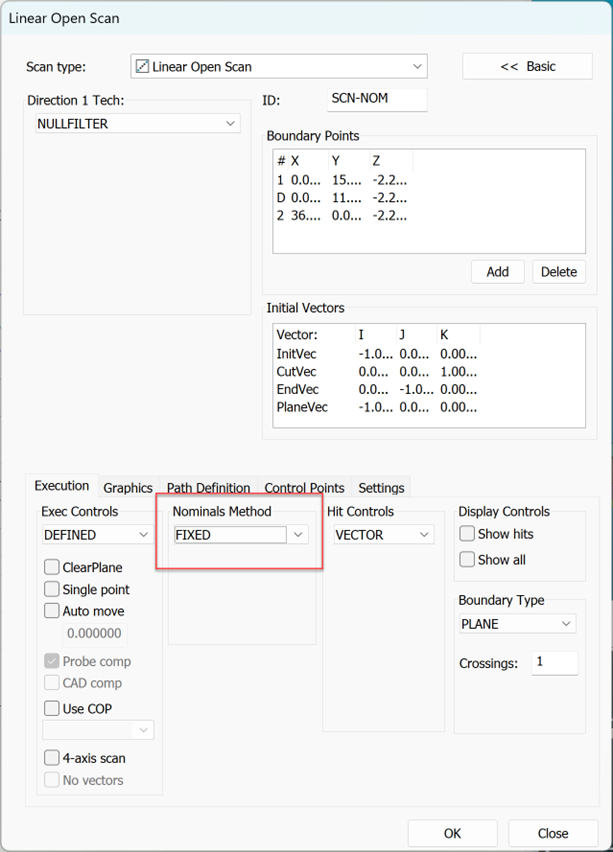The height and width of the screenshot is (852, 613).
Task: Click the Z column header in Boundary Points
Action: pos(391,161)
